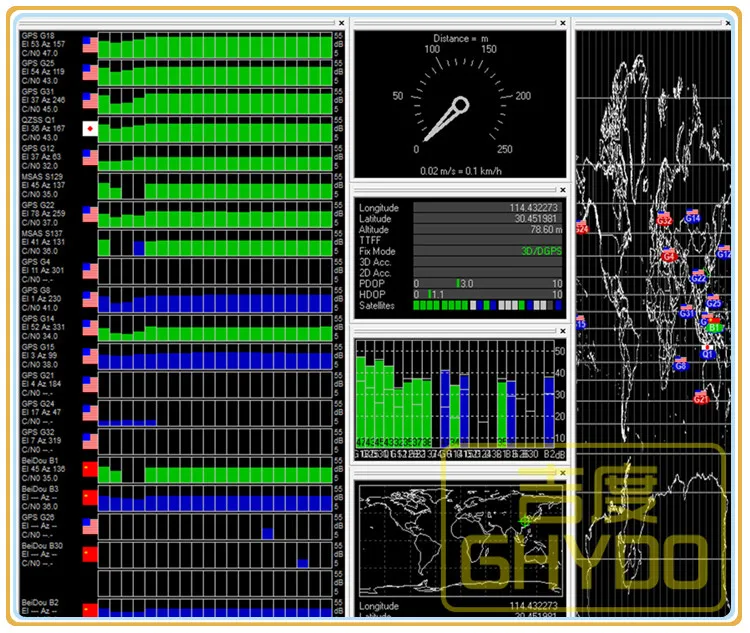Close the speed gauge panel
The image size is (750, 633).
563,23
